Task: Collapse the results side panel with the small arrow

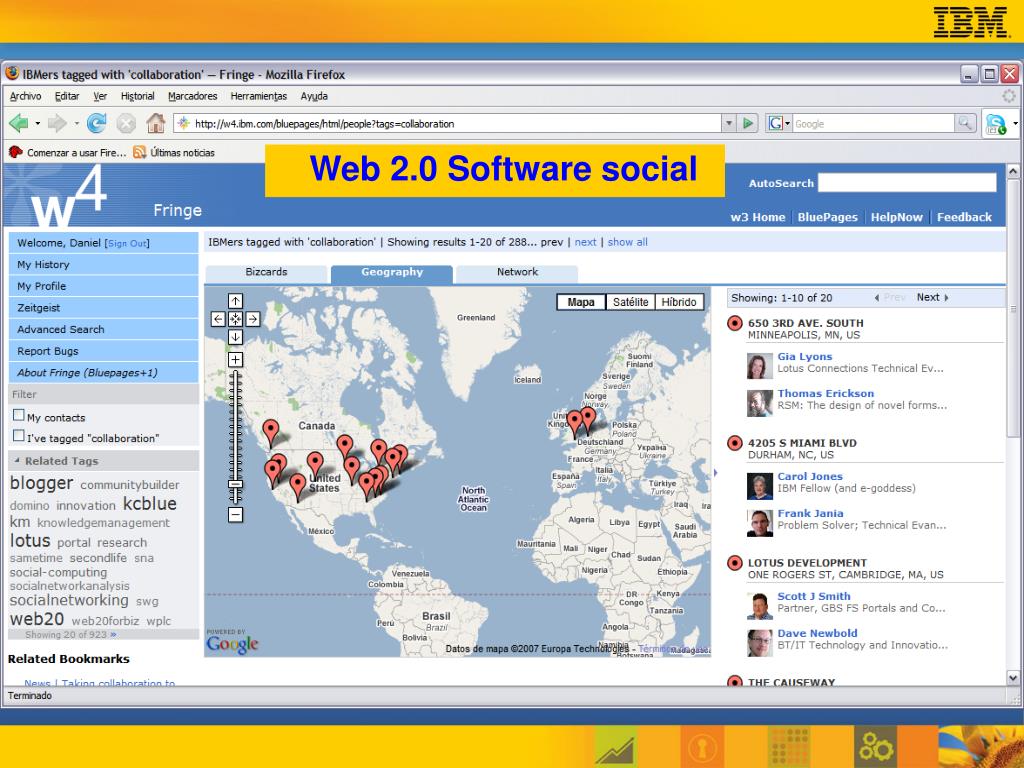Action: [x=716, y=473]
